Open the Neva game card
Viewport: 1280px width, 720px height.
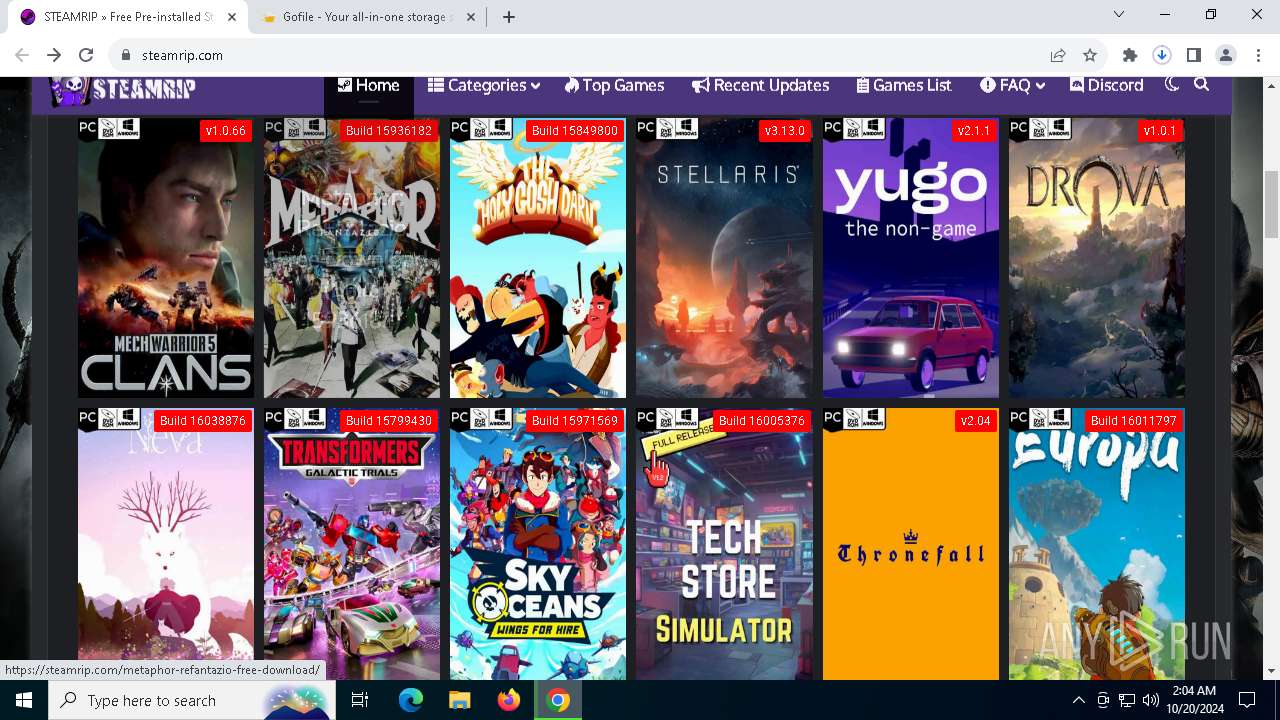[x=166, y=544]
